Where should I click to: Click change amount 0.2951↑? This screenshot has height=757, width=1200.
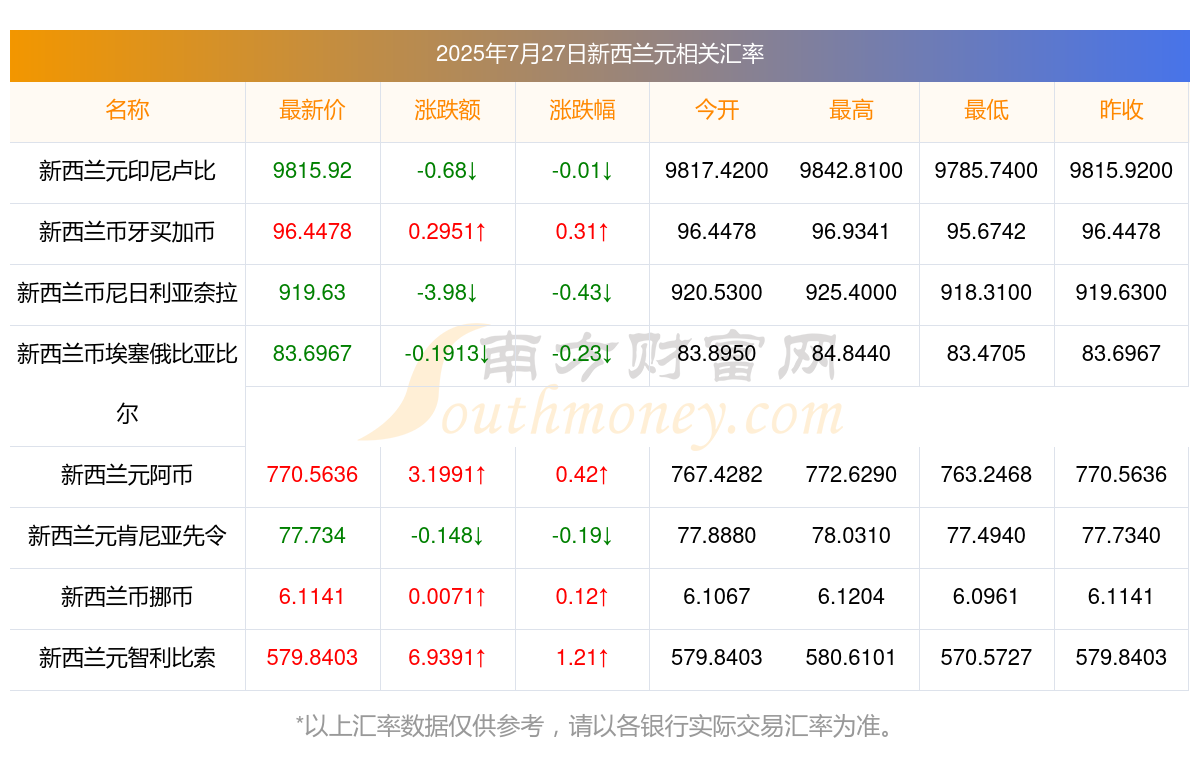(x=447, y=232)
